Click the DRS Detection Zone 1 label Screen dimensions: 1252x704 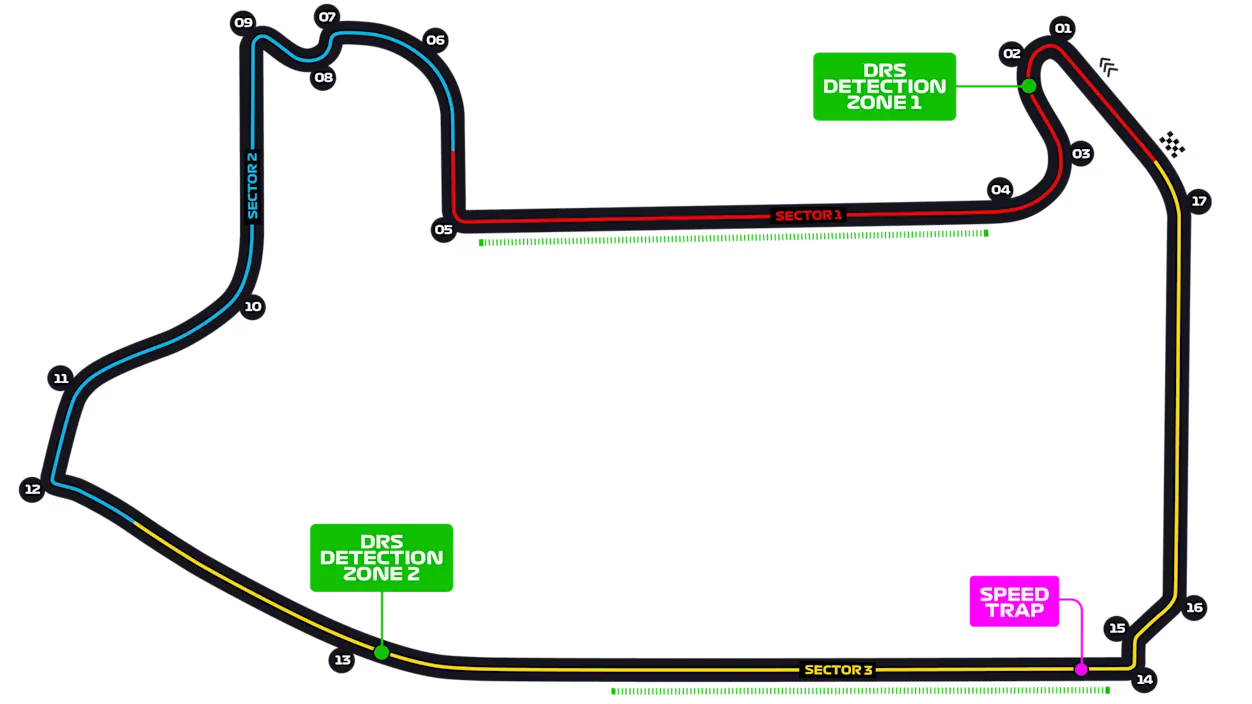click(x=884, y=87)
